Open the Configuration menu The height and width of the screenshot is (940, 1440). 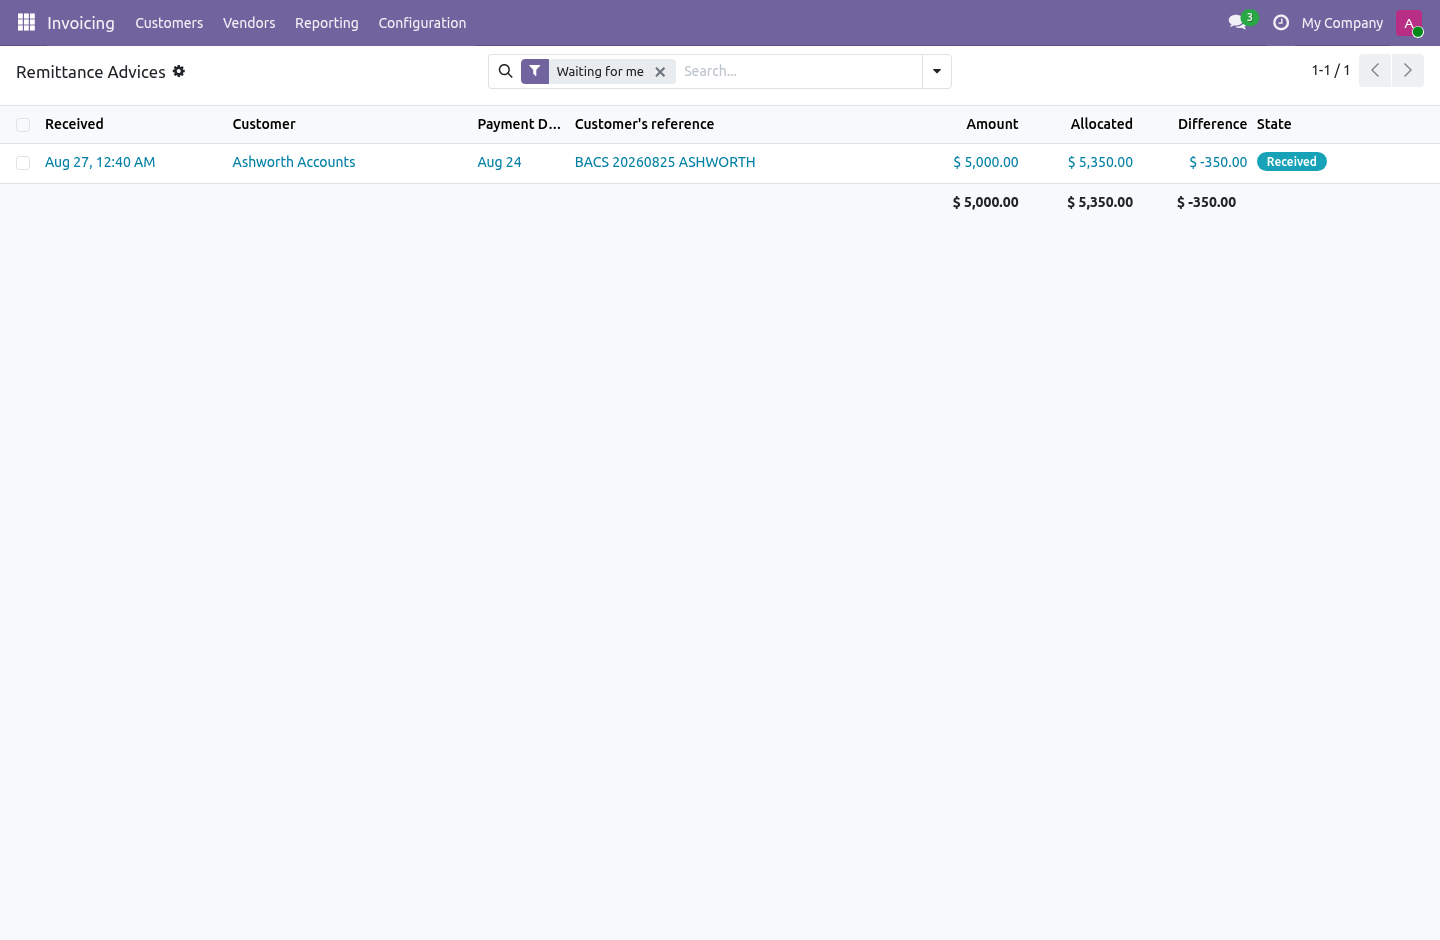point(422,23)
